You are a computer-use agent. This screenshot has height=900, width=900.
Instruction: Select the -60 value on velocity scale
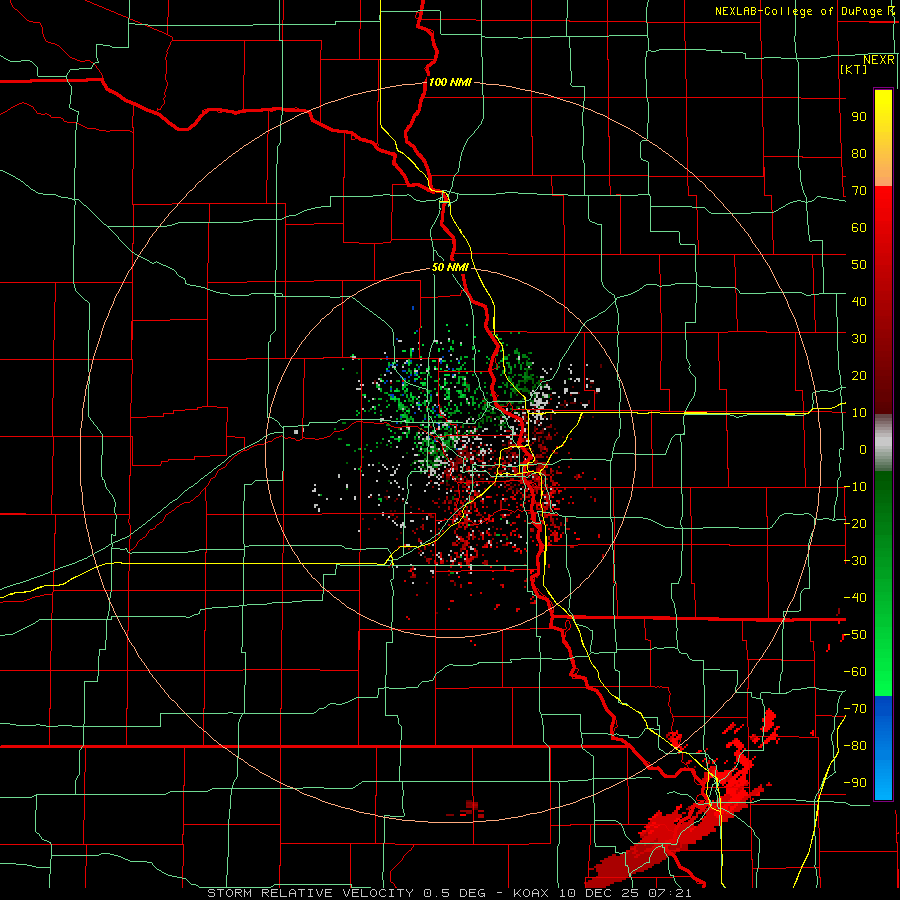(856, 672)
